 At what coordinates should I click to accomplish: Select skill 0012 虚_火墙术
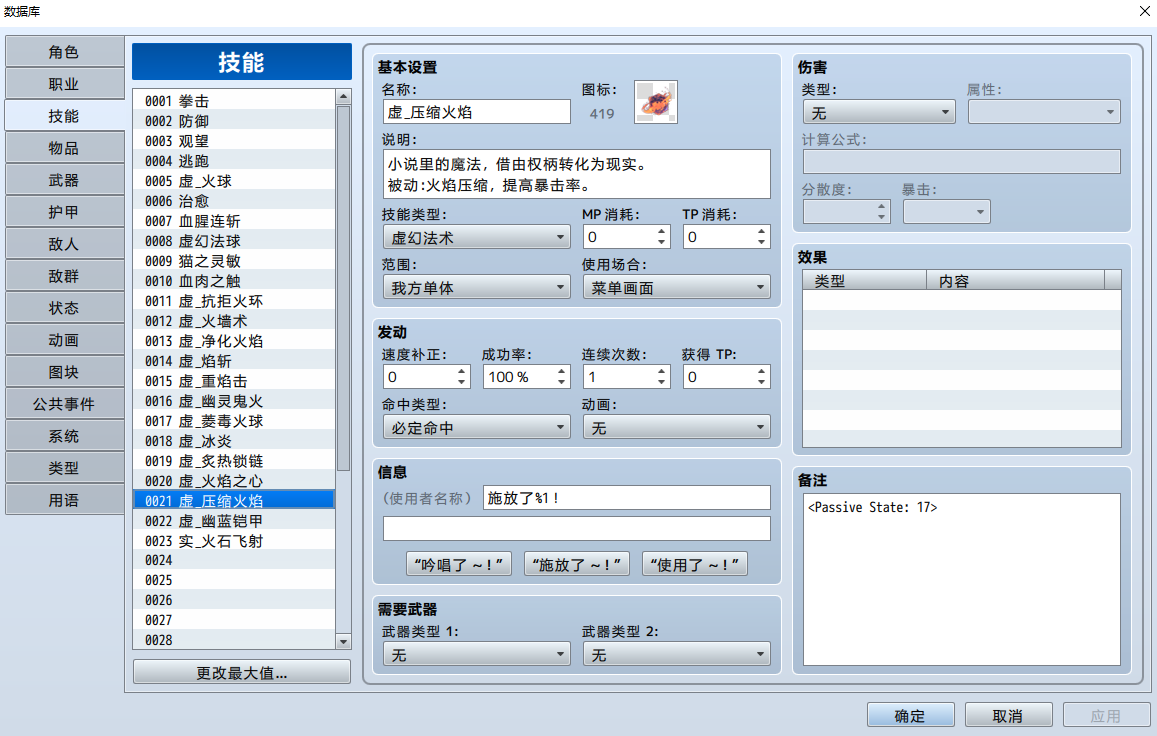[234, 320]
